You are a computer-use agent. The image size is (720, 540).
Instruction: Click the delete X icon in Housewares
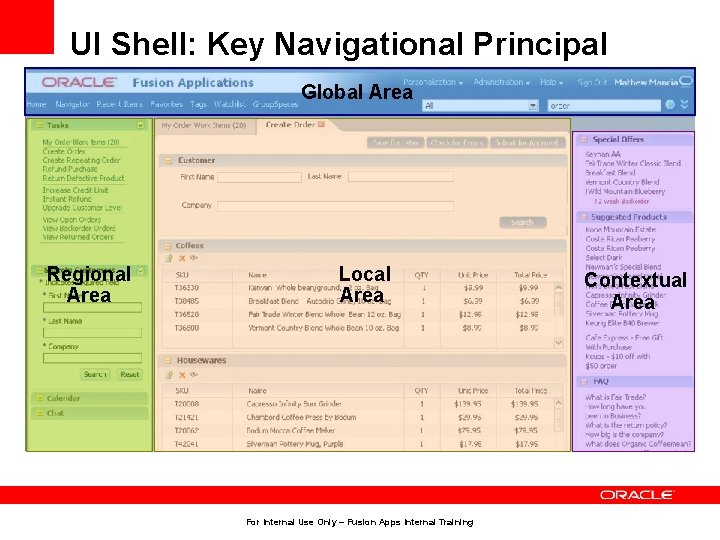182,375
